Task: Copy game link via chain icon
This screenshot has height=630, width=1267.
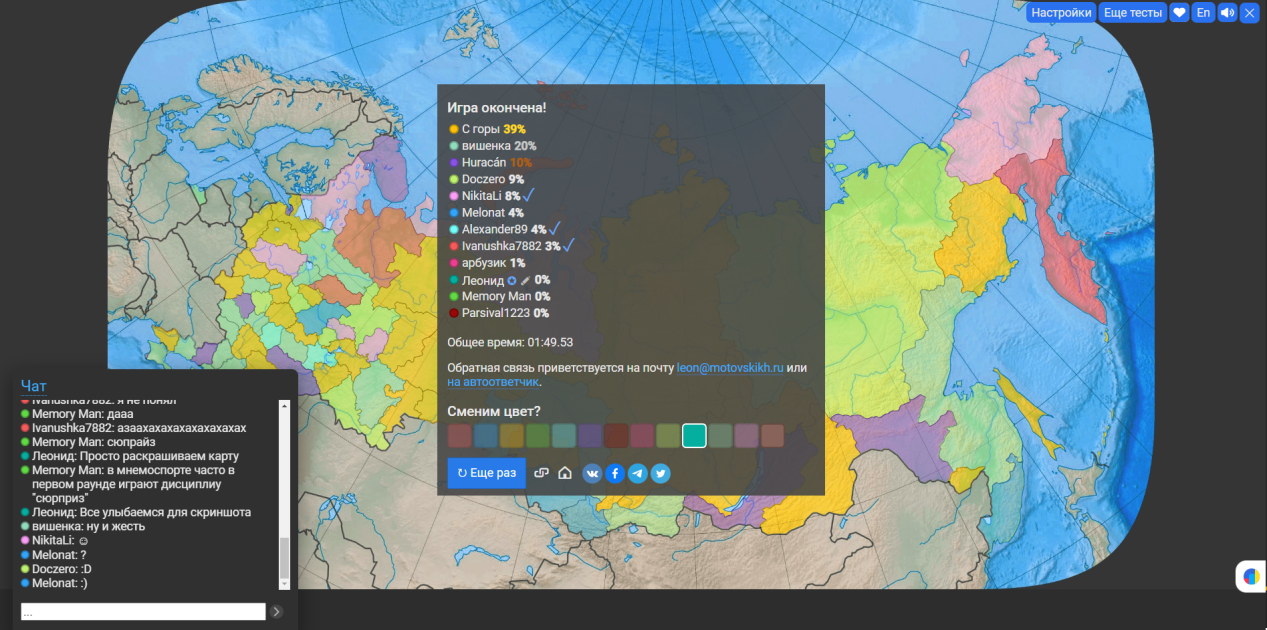Action: pos(542,473)
